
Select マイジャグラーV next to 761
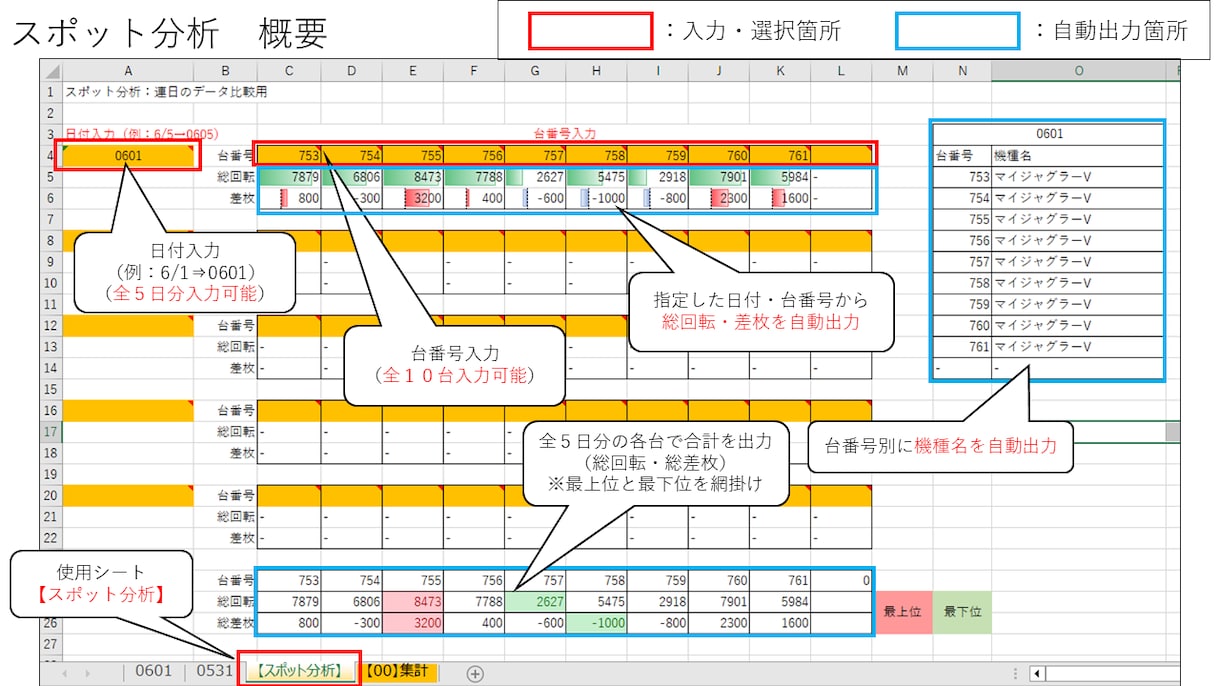tap(1078, 346)
